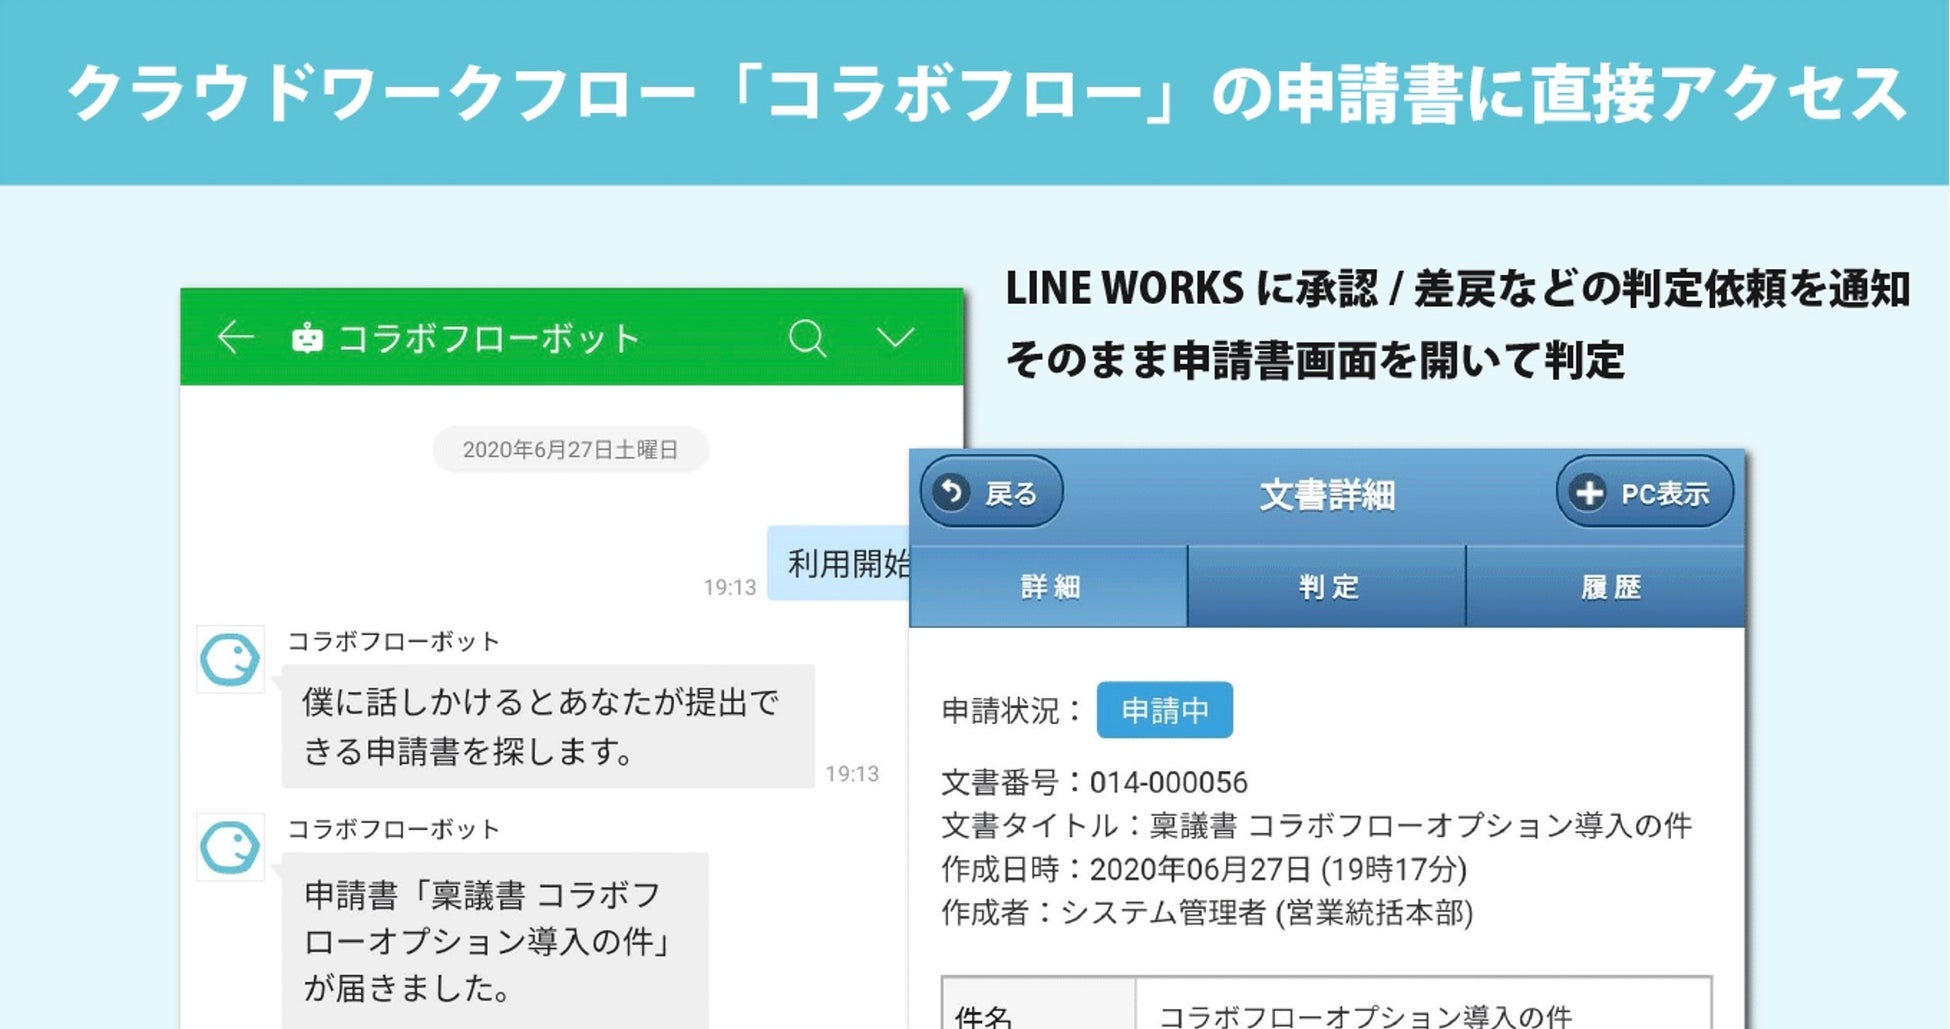Click the コラボフローオプション導入の件 table cell
1950x1029 pixels.
click(1424, 1004)
